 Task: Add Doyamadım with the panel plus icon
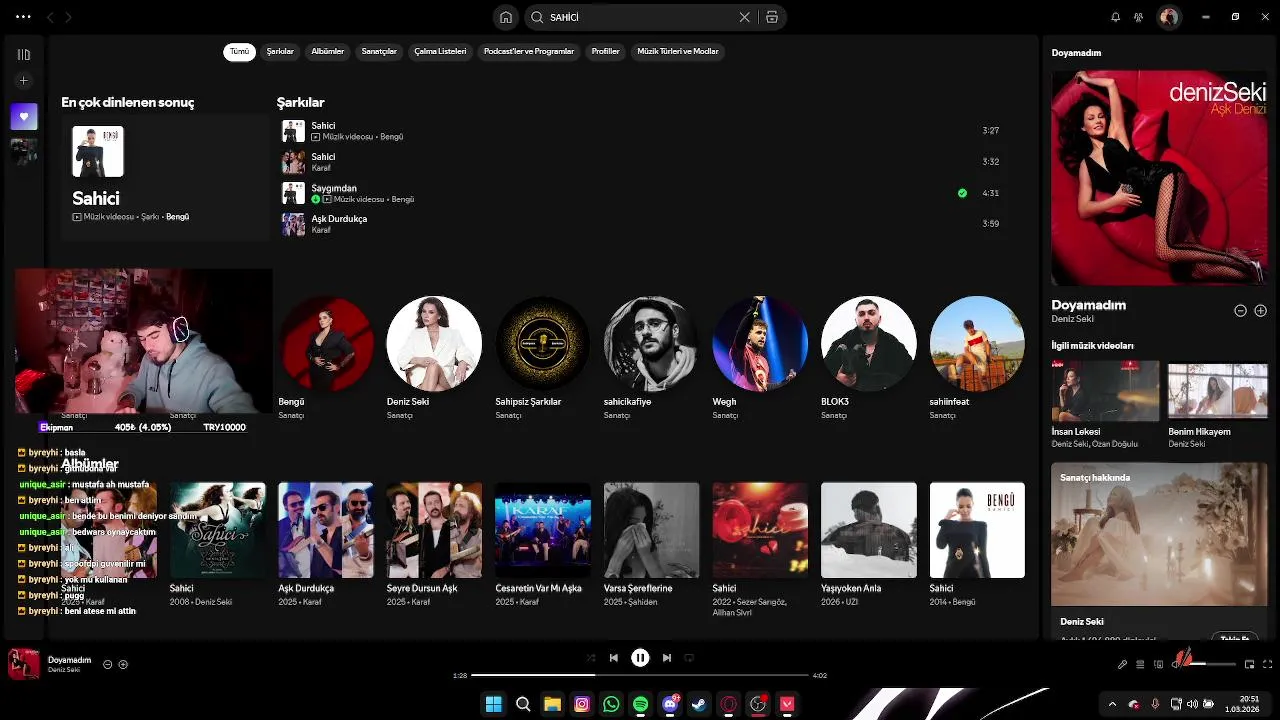click(x=1260, y=311)
